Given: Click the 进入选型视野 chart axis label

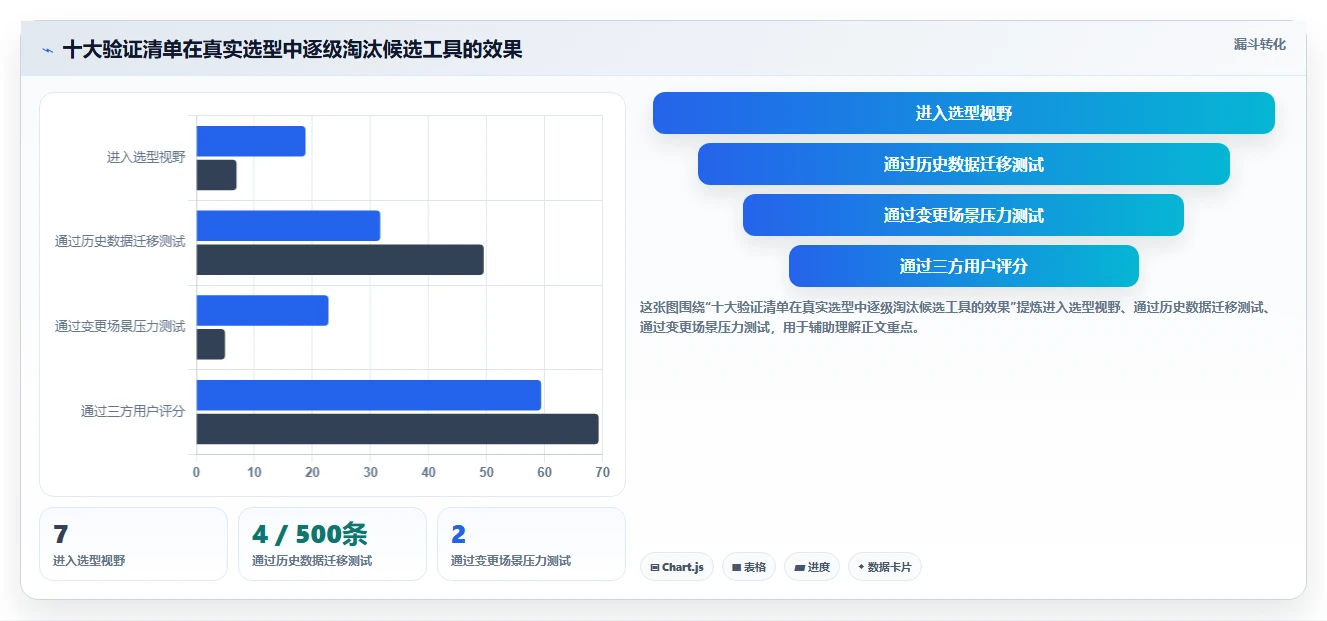Looking at the screenshot, I should (x=146, y=157).
